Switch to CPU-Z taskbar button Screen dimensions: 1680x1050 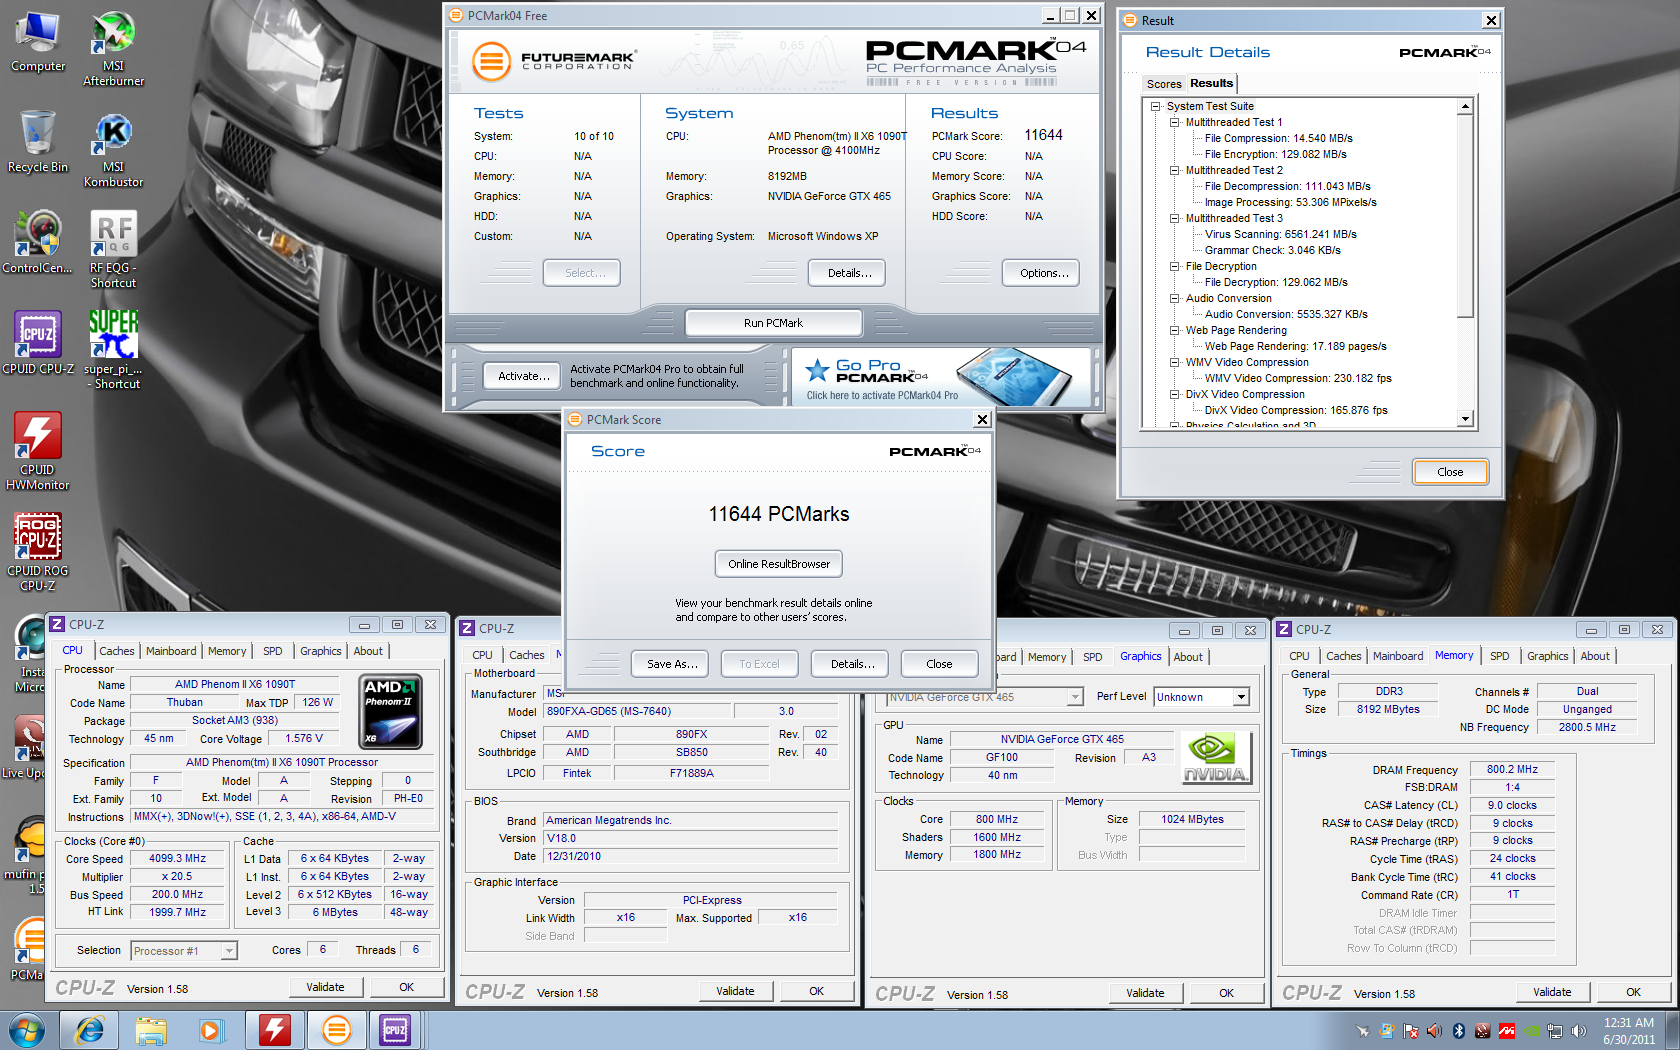[397, 1030]
